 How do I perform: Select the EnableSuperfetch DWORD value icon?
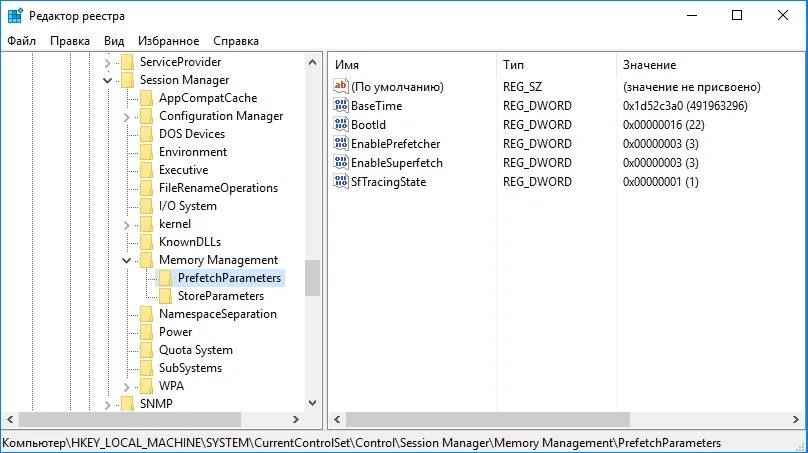(x=341, y=162)
